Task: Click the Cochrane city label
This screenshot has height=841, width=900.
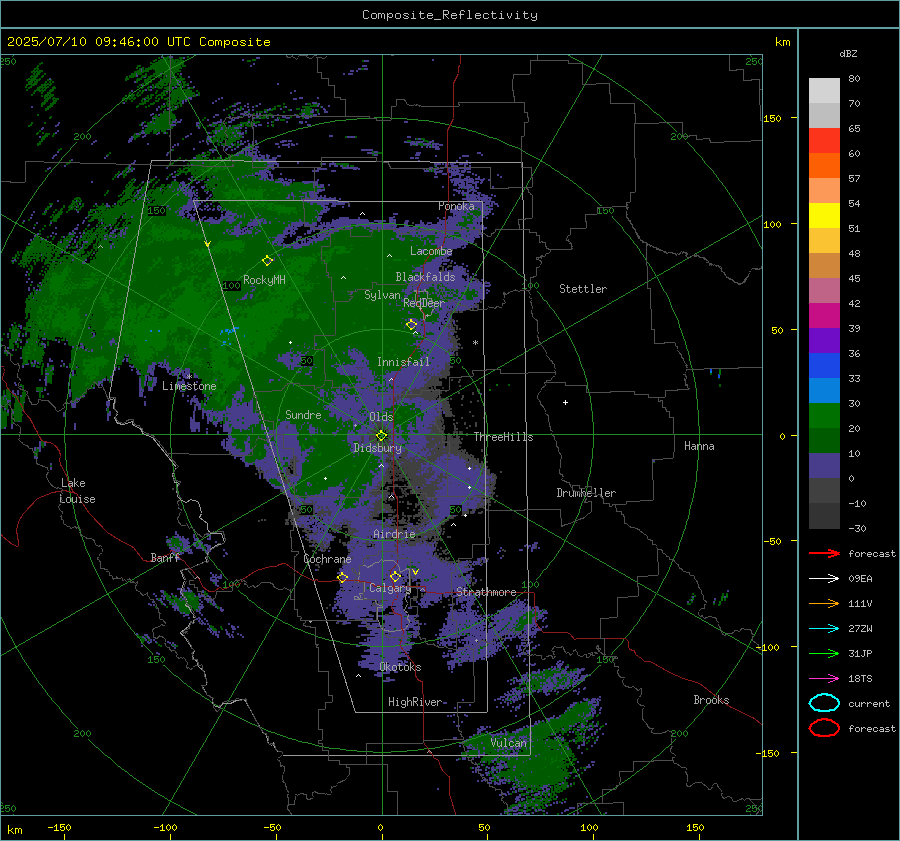Action: point(327,559)
